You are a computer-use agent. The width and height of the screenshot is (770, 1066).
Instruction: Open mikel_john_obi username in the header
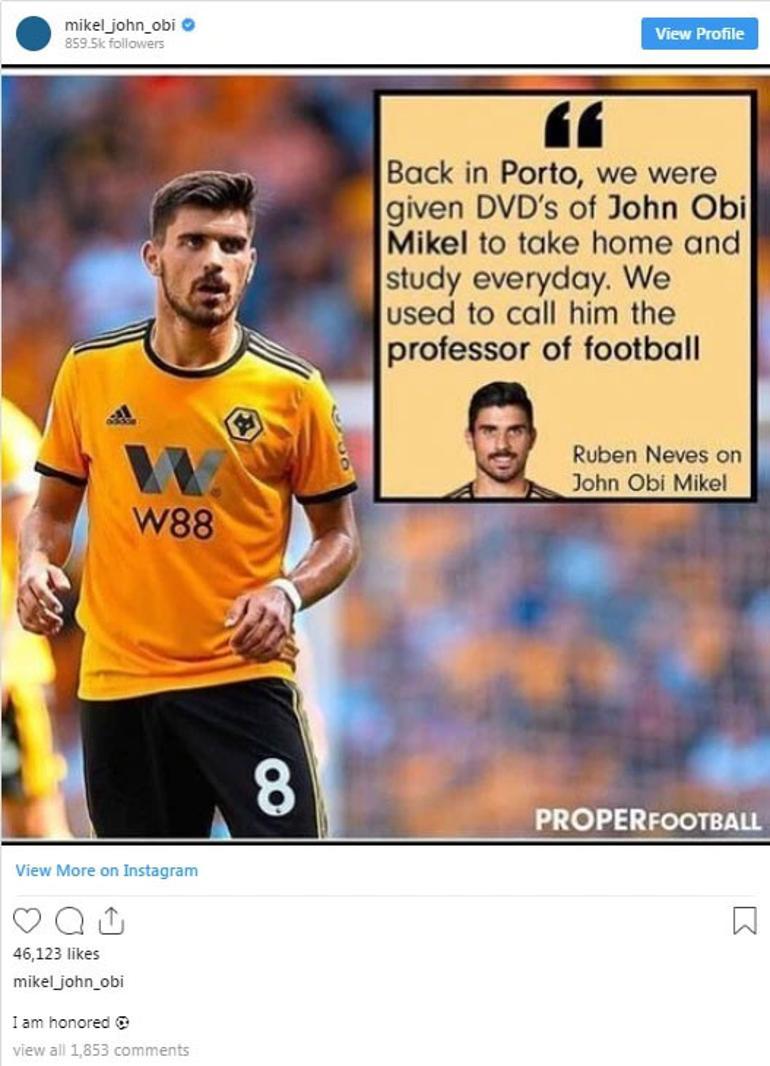(120, 25)
